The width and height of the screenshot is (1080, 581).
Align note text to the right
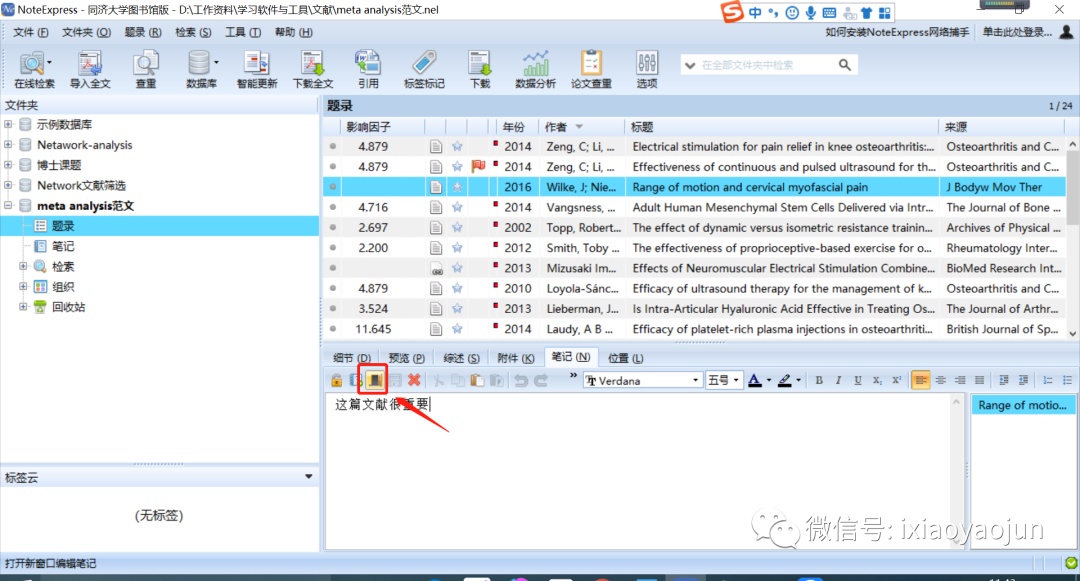tap(959, 380)
